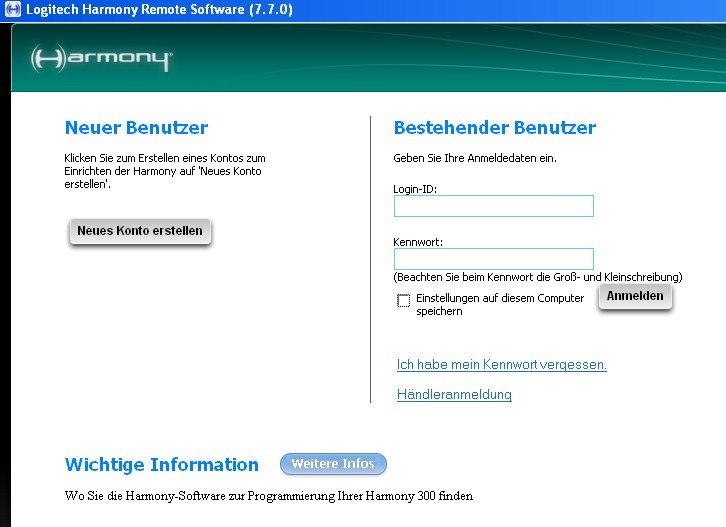The image size is (726, 527).
Task: Click the Harmony app icon in title bar
Action: [x=12, y=9]
